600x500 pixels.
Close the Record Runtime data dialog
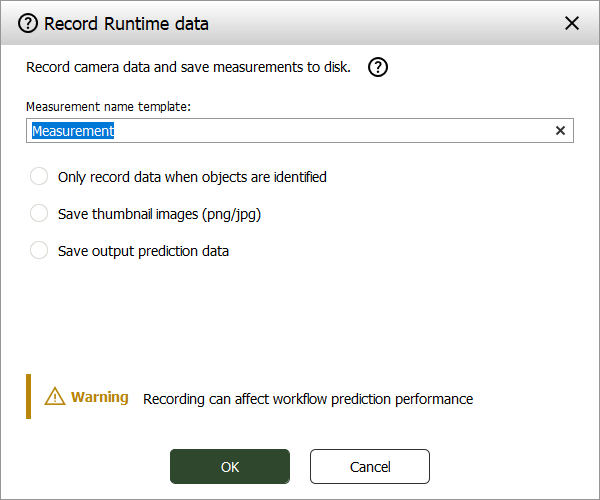click(572, 23)
